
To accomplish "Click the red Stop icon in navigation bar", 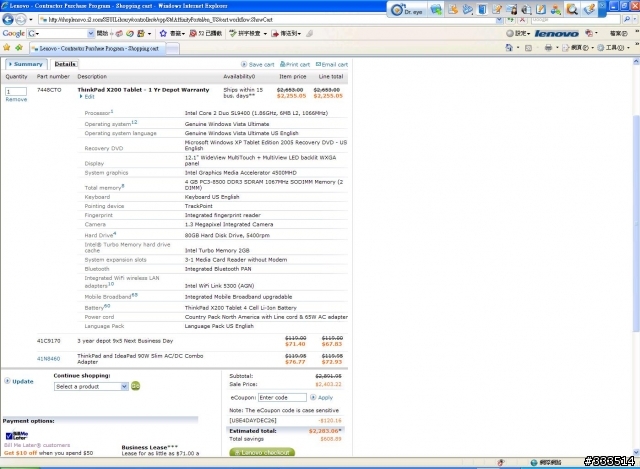I will coord(522,20).
